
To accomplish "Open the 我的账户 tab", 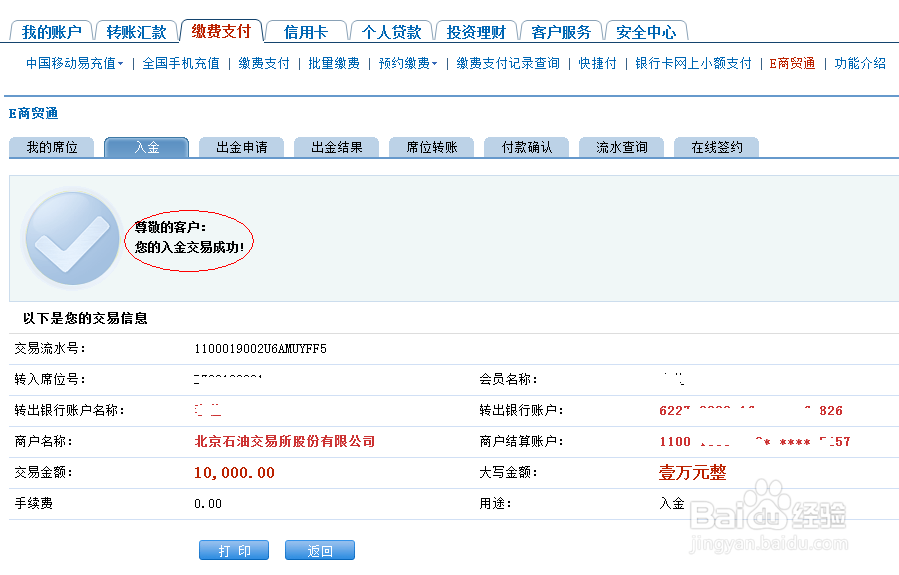I will tap(52, 32).
